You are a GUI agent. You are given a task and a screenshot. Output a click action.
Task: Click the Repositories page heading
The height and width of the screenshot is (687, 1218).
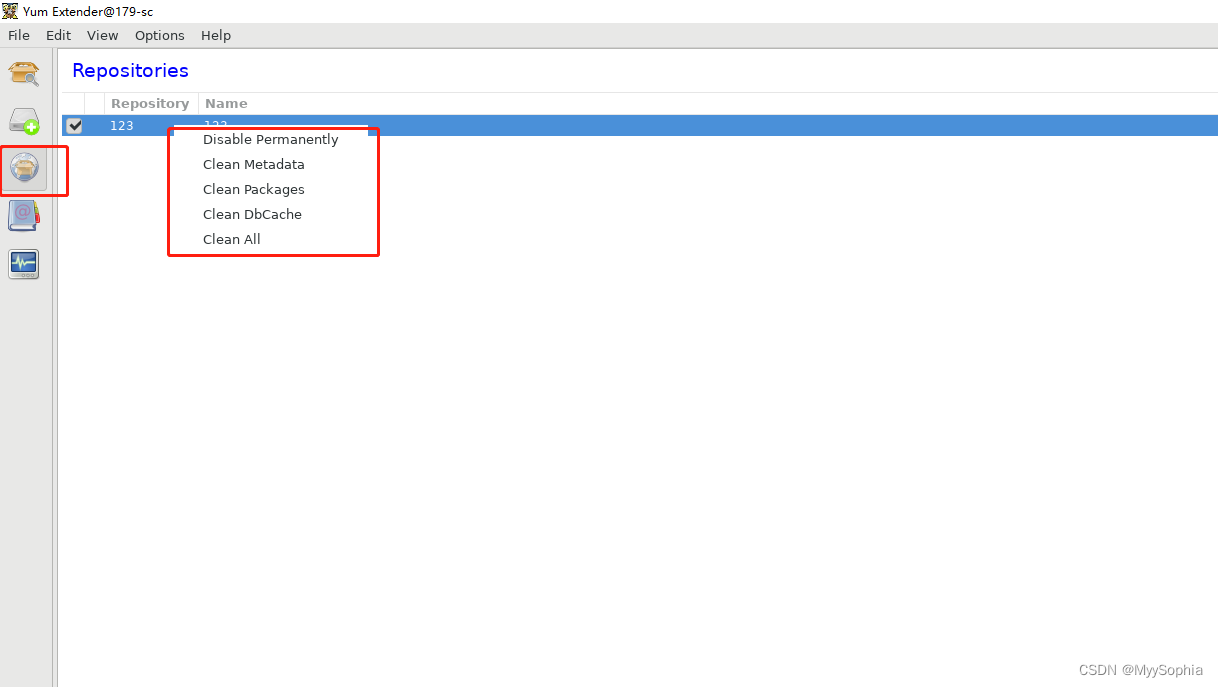(x=131, y=71)
